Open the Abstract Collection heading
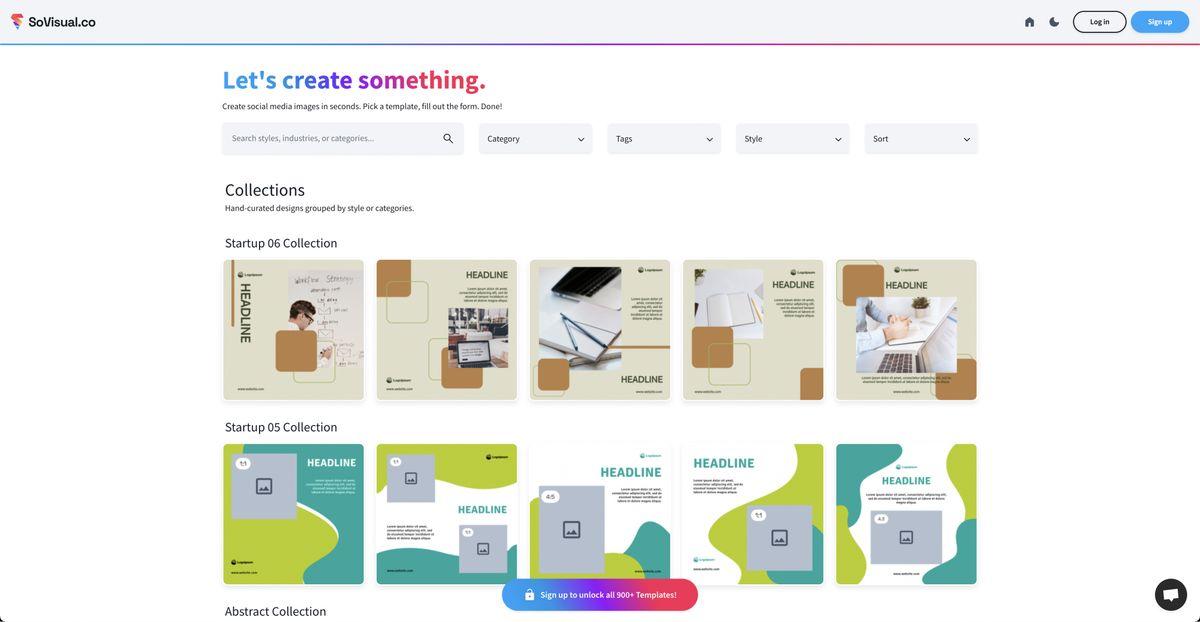This screenshot has height=622, width=1200. coord(275,611)
